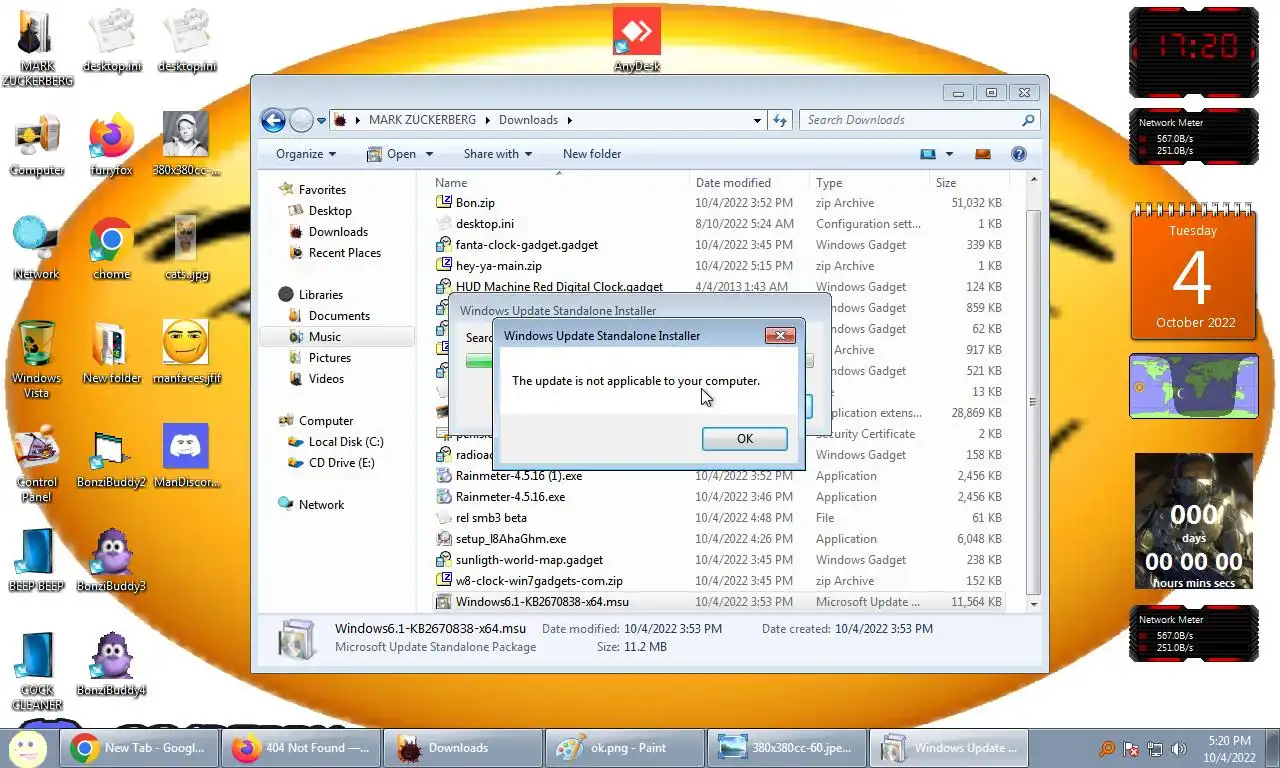Image resolution: width=1280 pixels, height=768 pixels.
Task: Open Recent Places in navigation pane
Action: click(345, 253)
